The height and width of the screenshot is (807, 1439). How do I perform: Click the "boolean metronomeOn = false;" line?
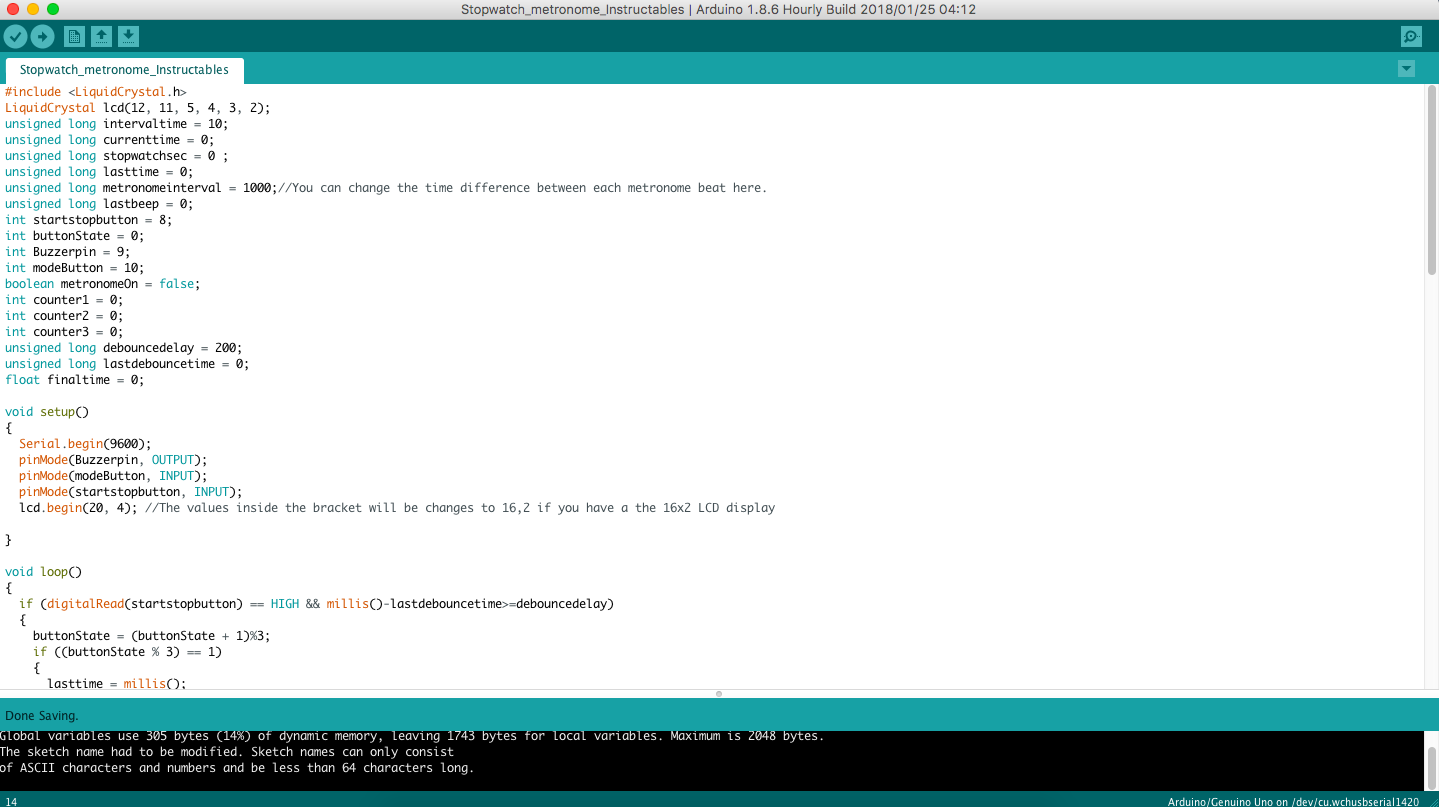click(x=103, y=284)
